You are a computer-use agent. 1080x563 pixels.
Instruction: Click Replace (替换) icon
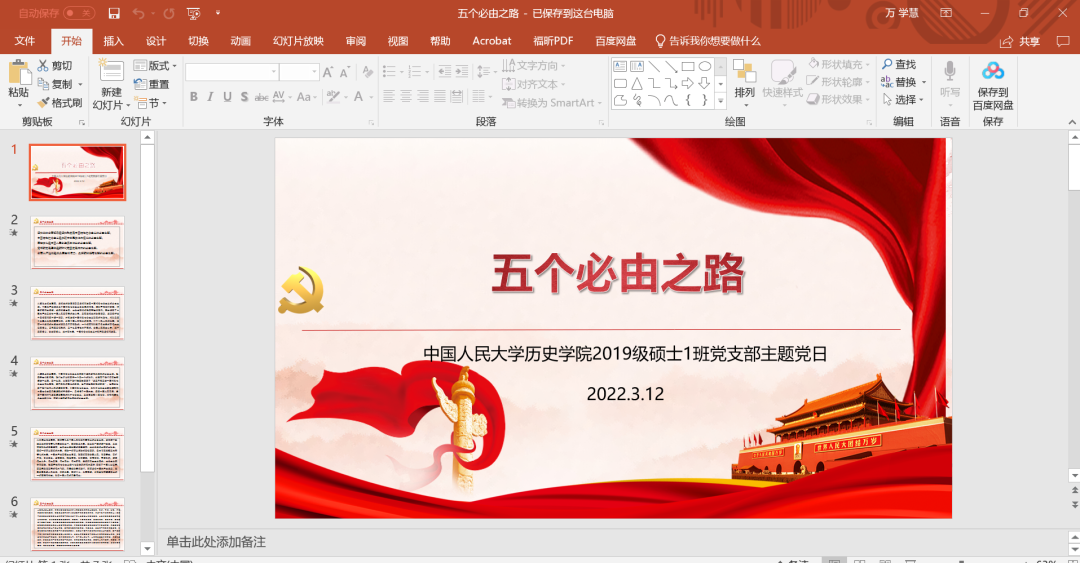(886, 82)
